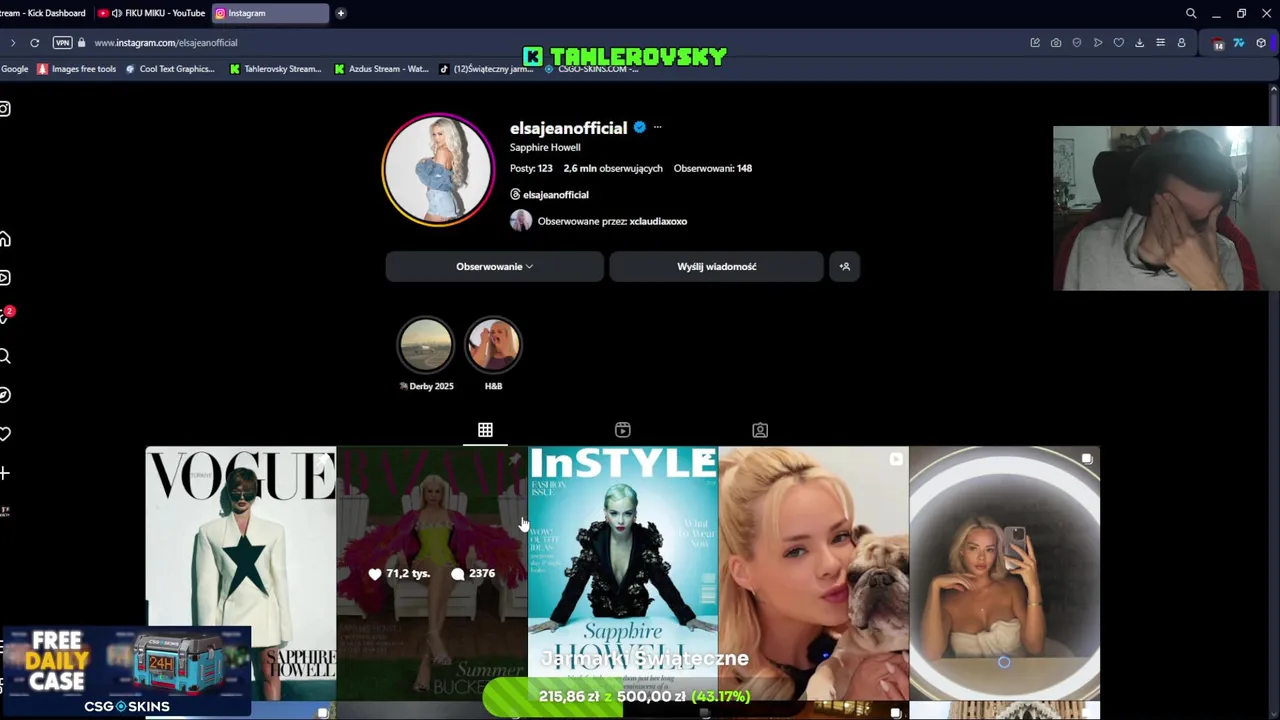Screen dimensions: 1280x720
Task: Open the InStyle cover post
Action: (x=623, y=573)
